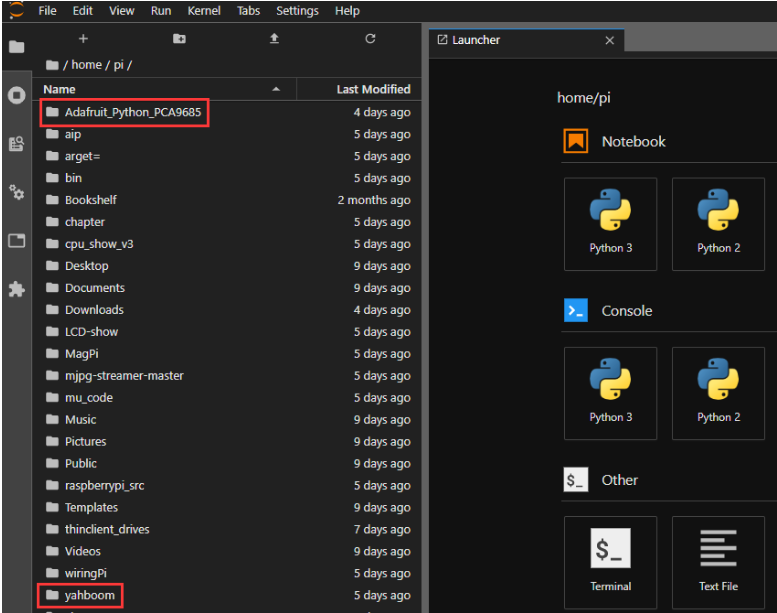The width and height of the screenshot is (777, 613).
Task: Click the New Launcher plus icon
Action: [83, 39]
